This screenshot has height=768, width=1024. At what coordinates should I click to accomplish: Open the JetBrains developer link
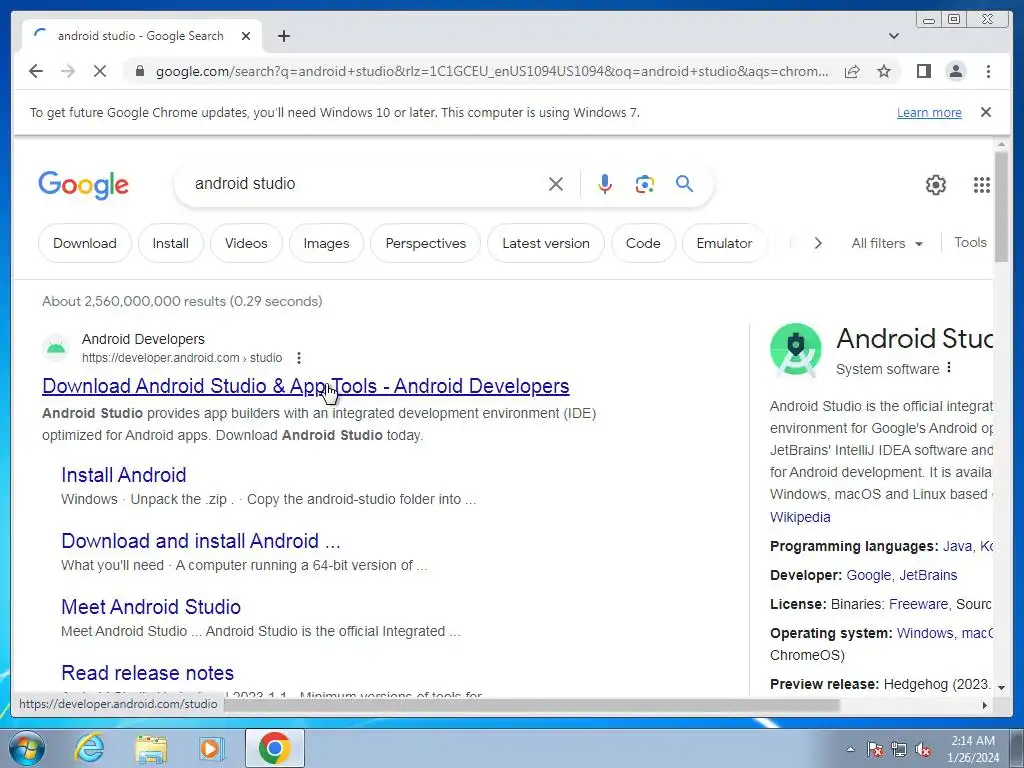click(x=928, y=575)
